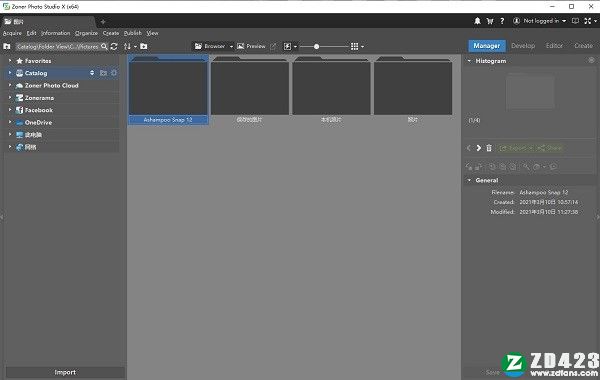This screenshot has width=600, height=380.
Task: Go to the next item arrow
Action: coord(479,148)
